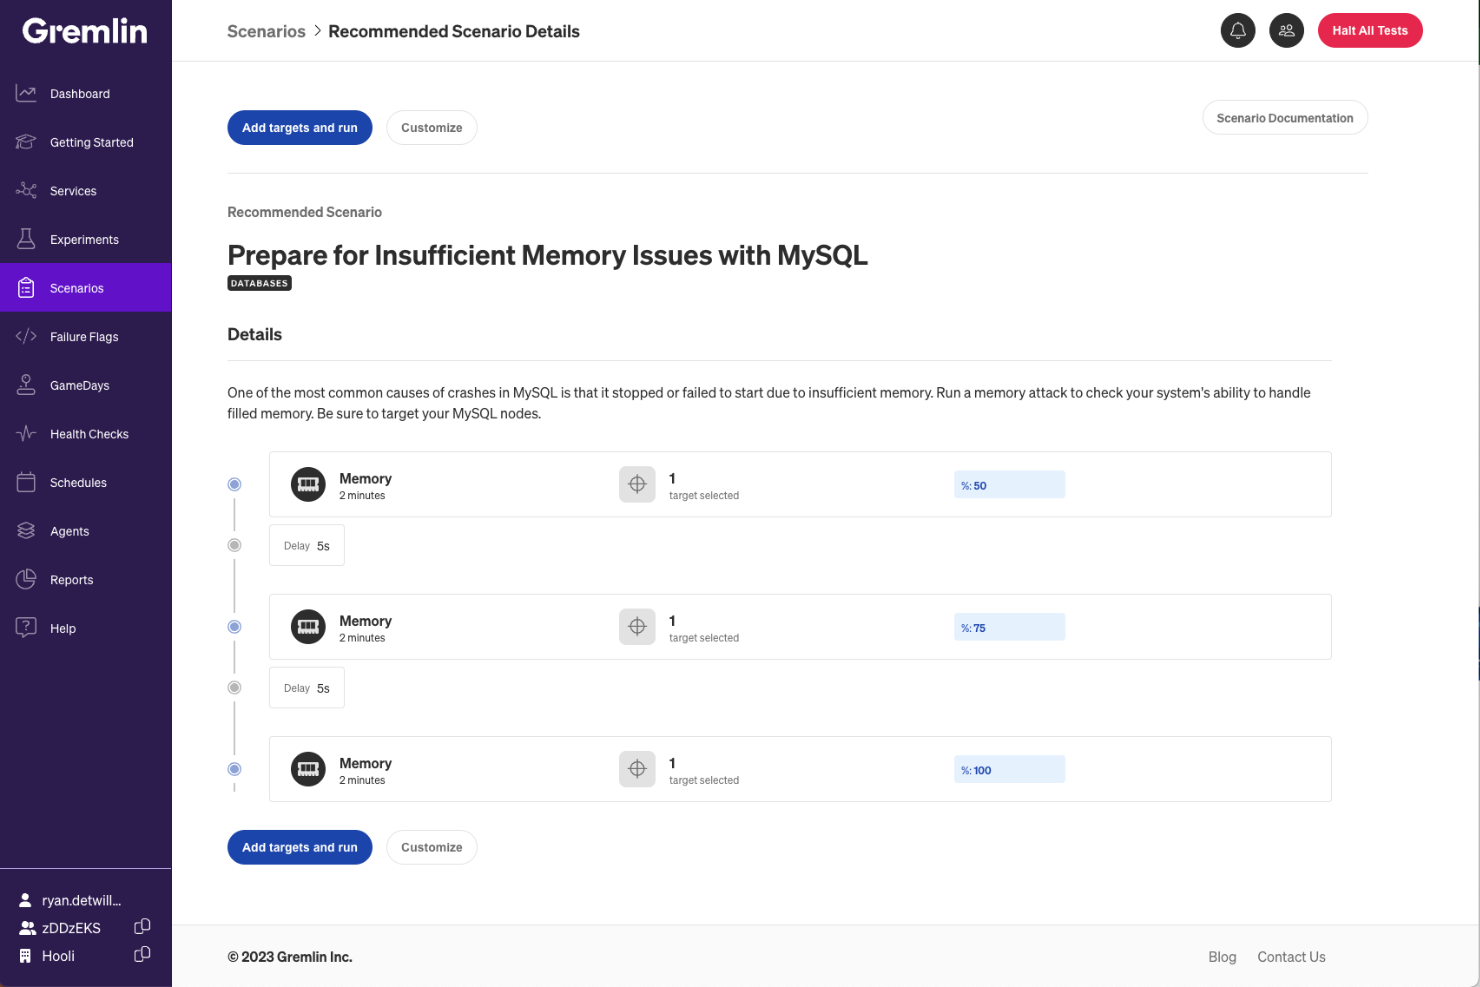The width and height of the screenshot is (1480, 987).
Task: Open notifications bell icon
Action: click(1238, 30)
